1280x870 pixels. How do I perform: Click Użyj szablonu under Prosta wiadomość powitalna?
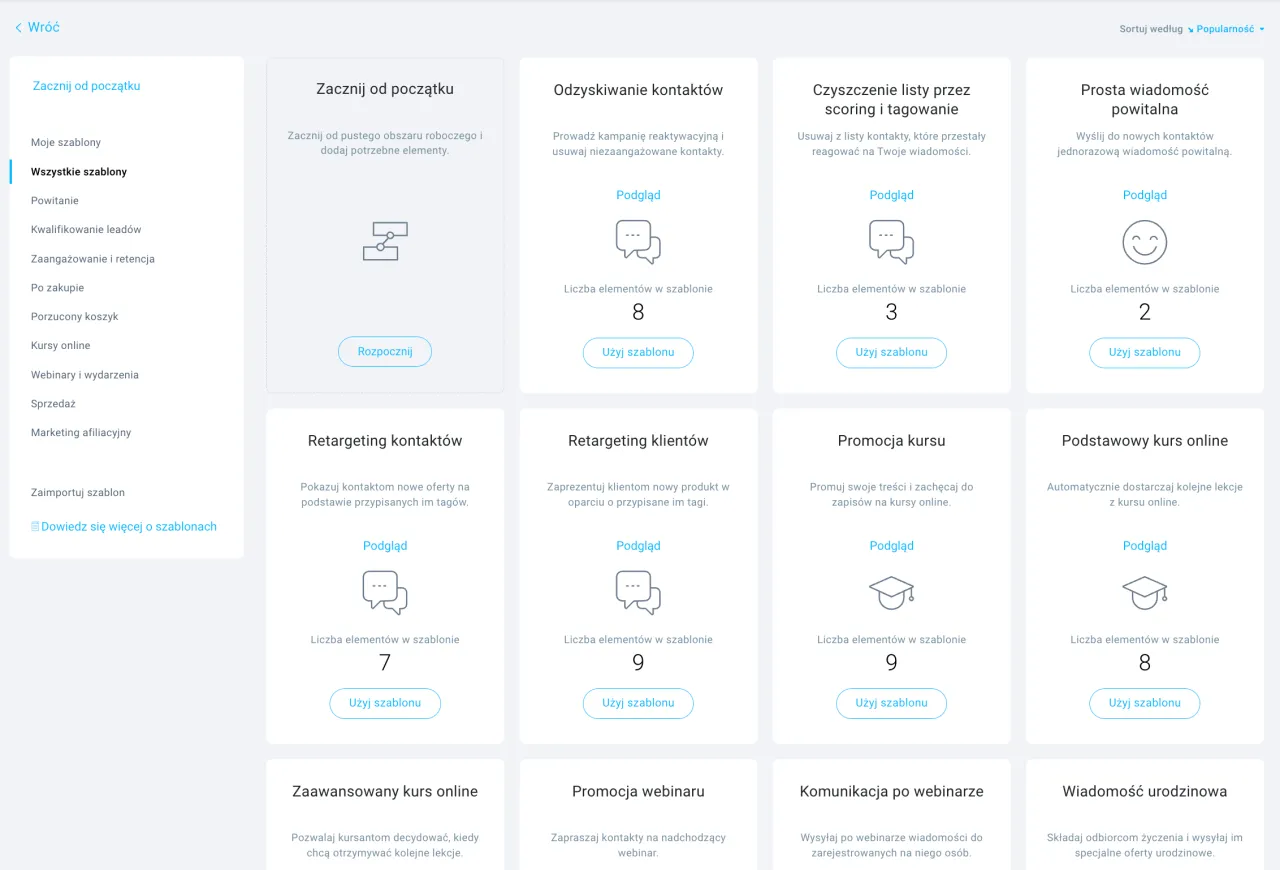[x=1144, y=352]
